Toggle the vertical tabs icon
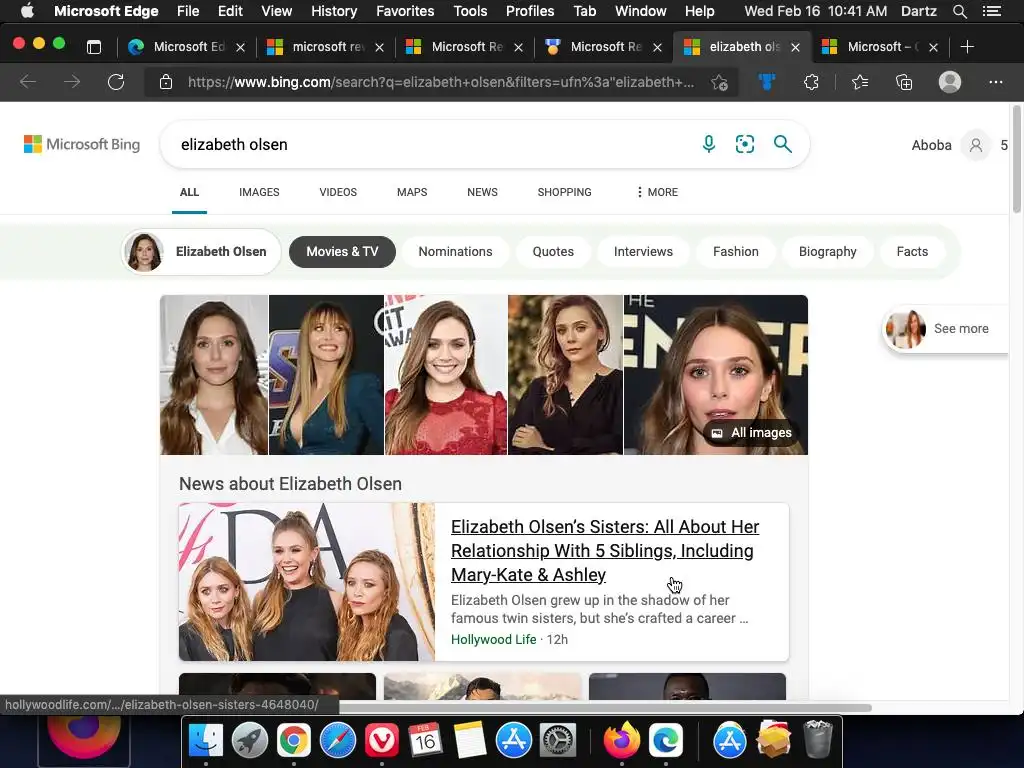Viewport: 1024px width, 768px height. pyautogui.click(x=94, y=47)
